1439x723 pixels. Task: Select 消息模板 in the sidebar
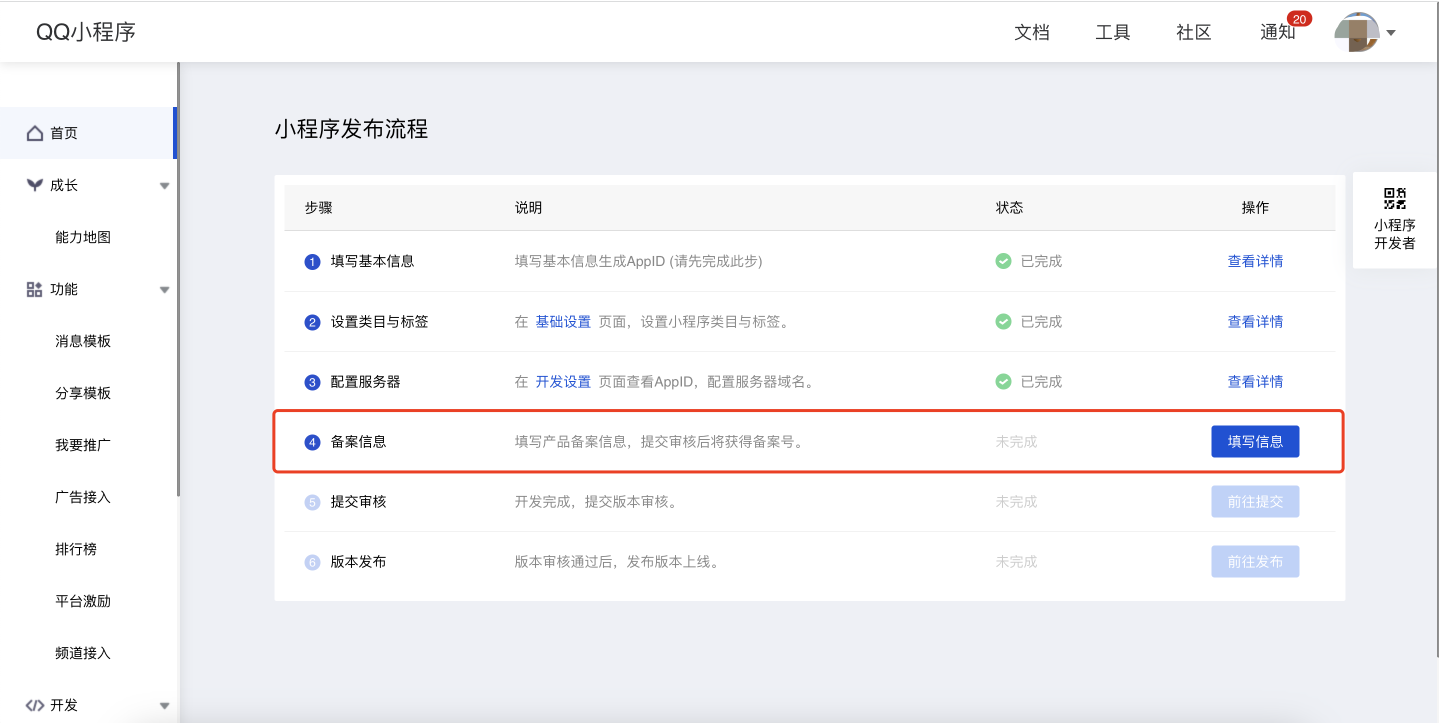(x=83, y=341)
